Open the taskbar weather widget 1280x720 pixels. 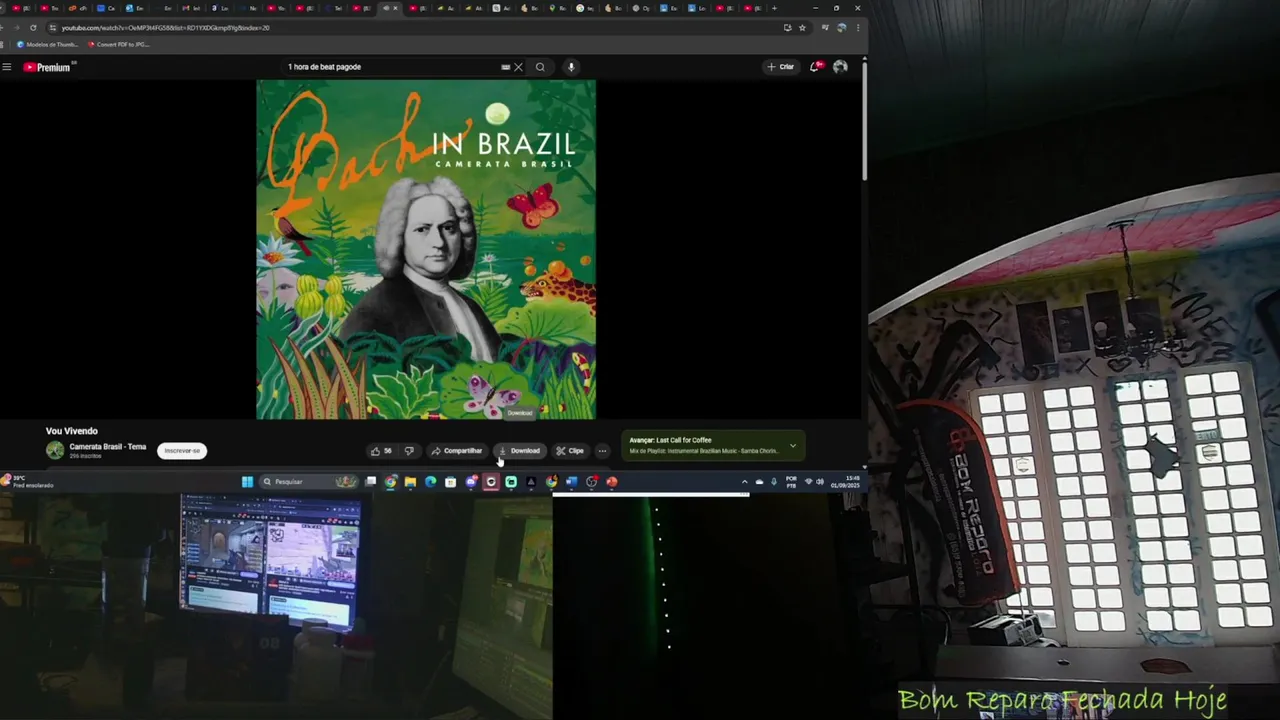[x=28, y=482]
